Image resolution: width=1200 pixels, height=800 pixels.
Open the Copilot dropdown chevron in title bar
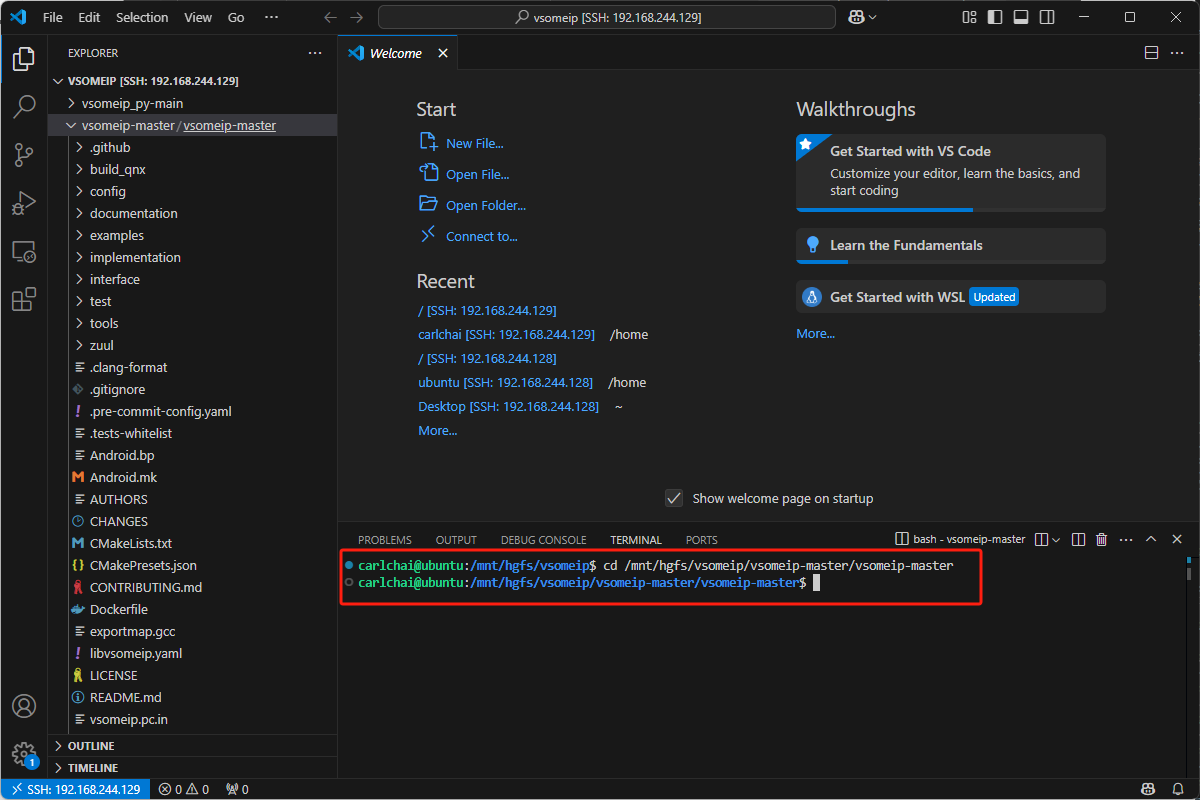pos(873,17)
